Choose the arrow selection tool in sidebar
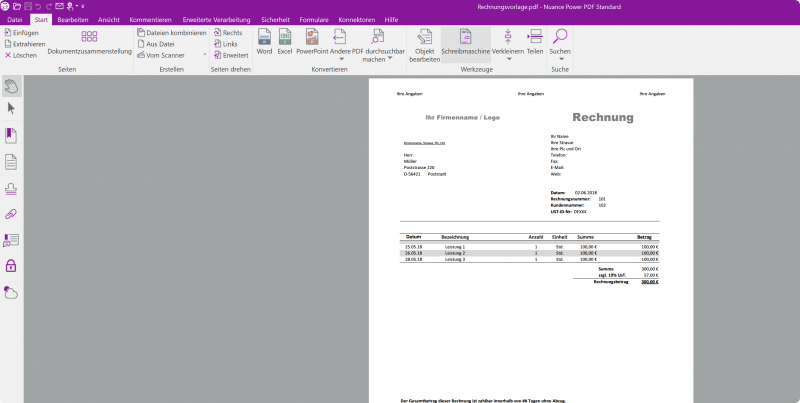Viewport: 800px width, 403px height. pyautogui.click(x=11, y=108)
